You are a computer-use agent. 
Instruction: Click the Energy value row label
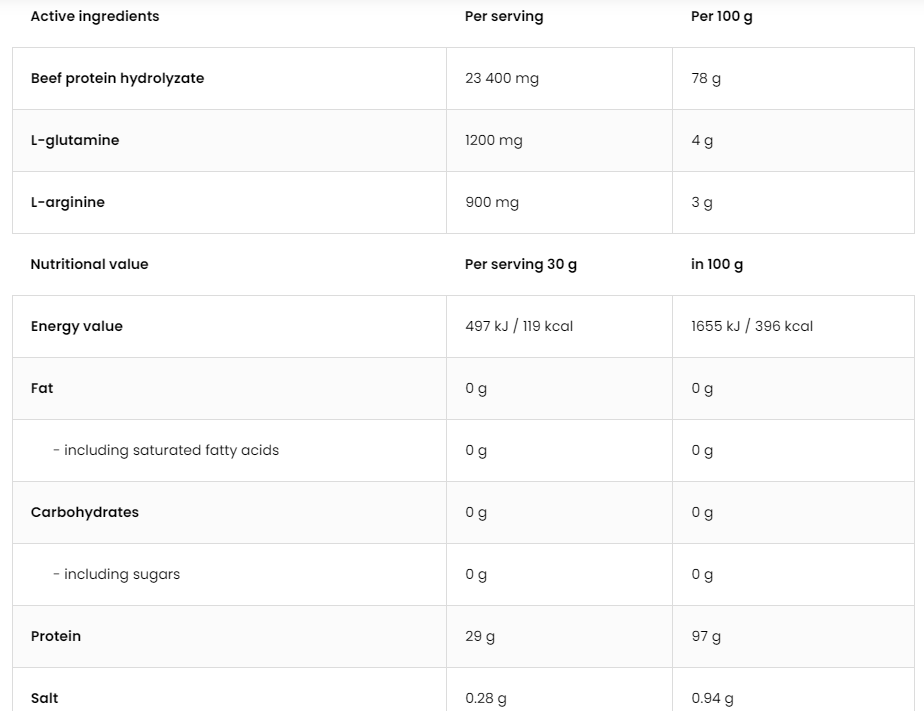pos(77,326)
